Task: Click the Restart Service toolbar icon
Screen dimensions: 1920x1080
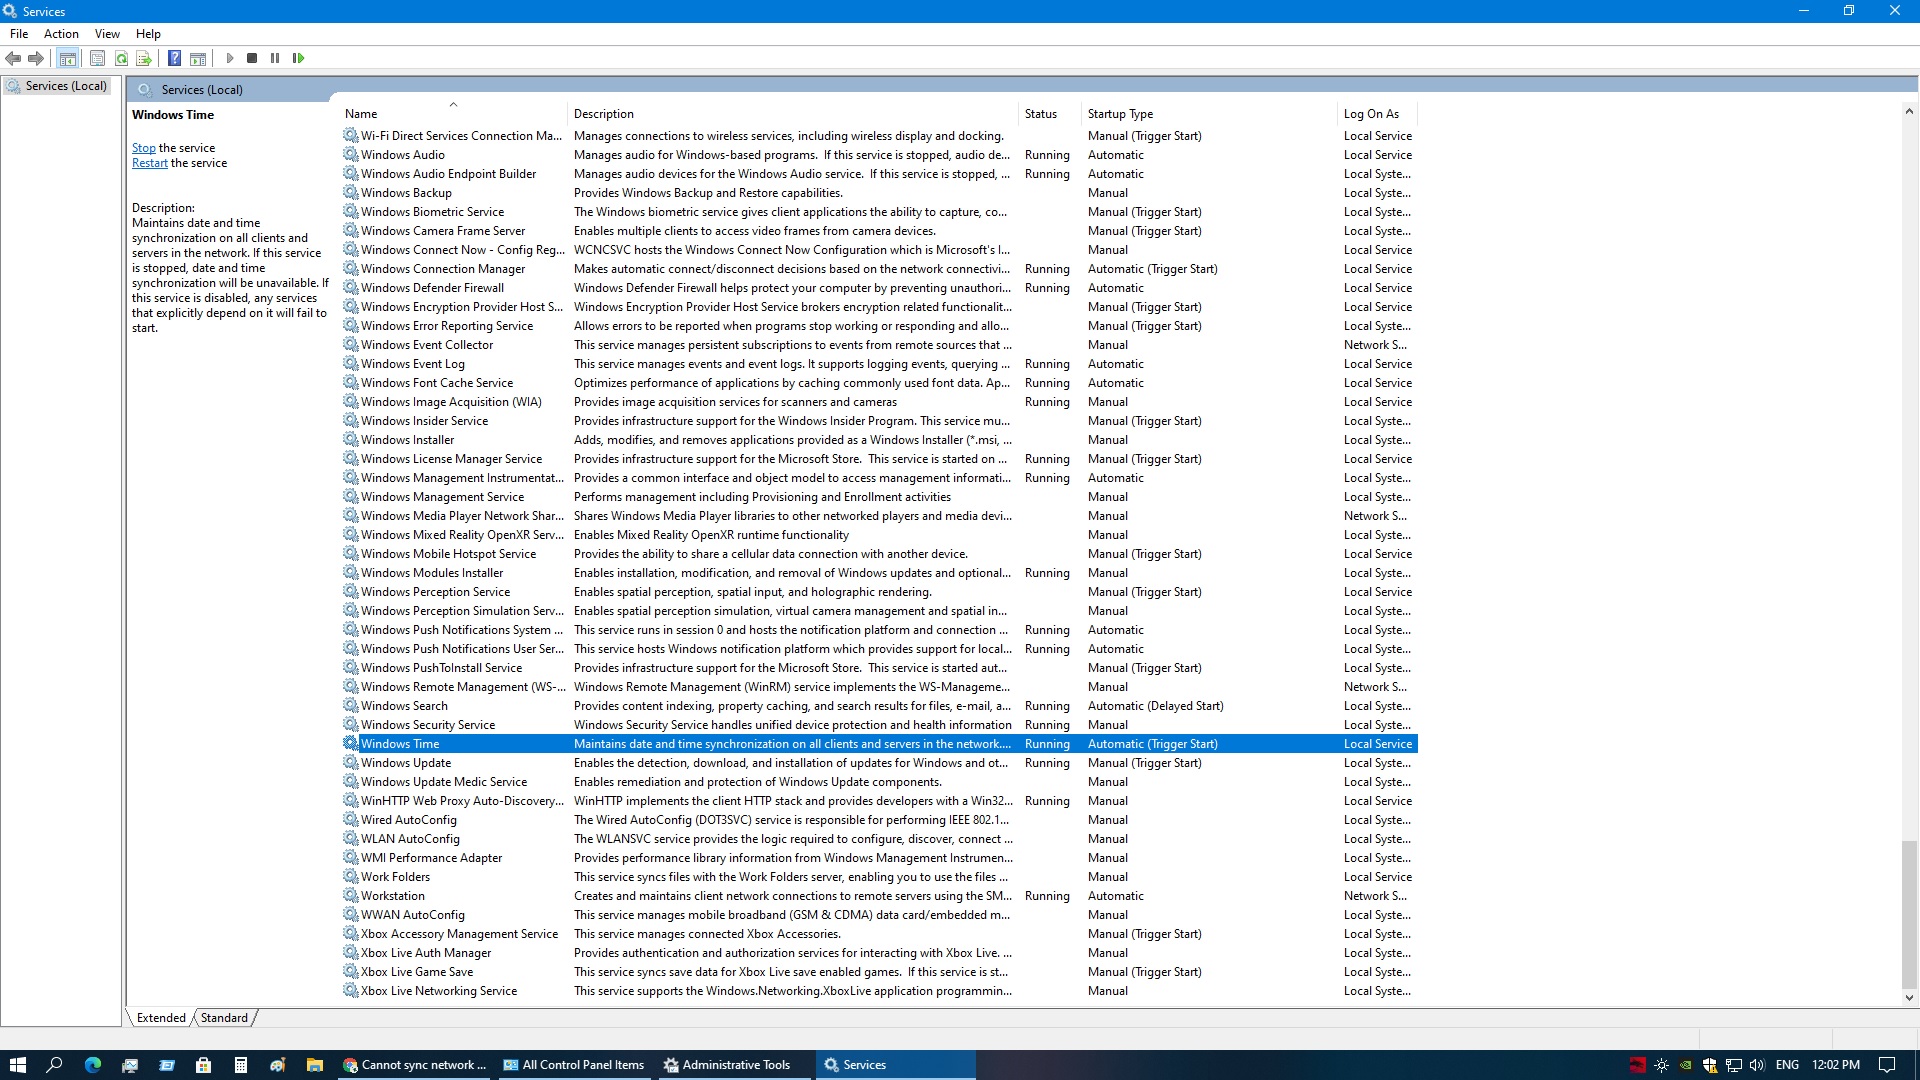Action: 298,58
